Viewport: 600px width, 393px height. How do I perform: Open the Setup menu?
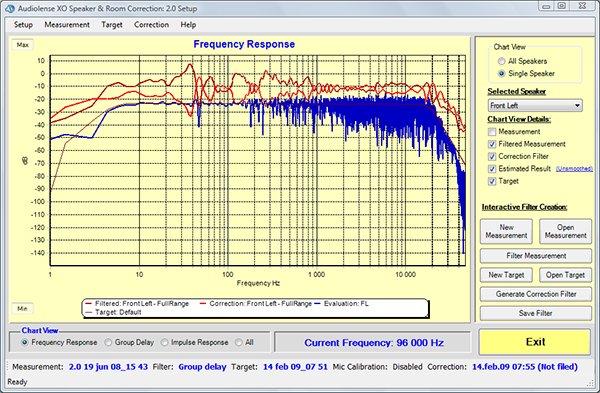click(23, 25)
